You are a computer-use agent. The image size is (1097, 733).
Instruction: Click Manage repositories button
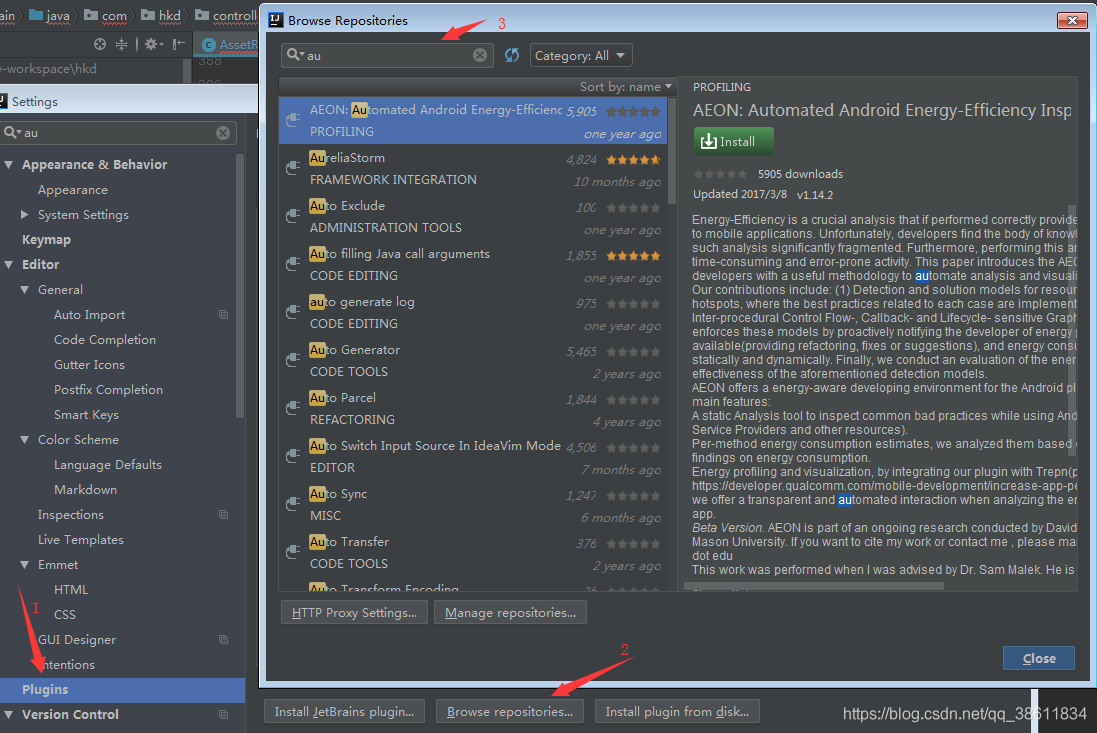pyautogui.click(x=510, y=613)
